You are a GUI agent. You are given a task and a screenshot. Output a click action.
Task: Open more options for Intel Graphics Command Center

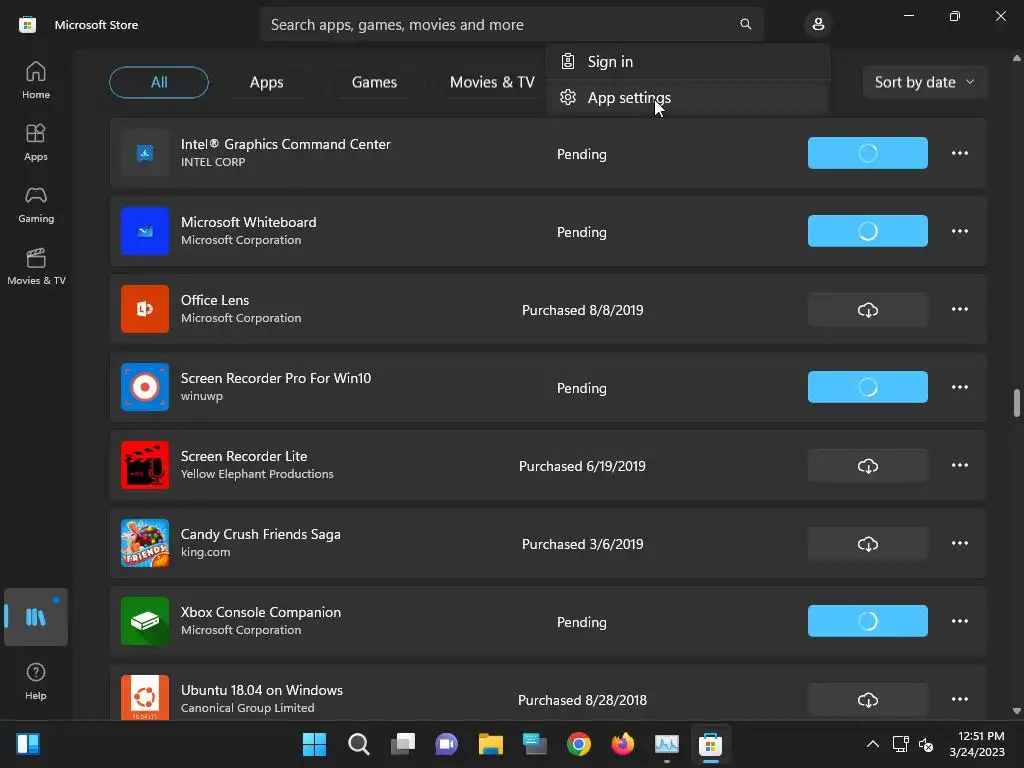(x=959, y=153)
